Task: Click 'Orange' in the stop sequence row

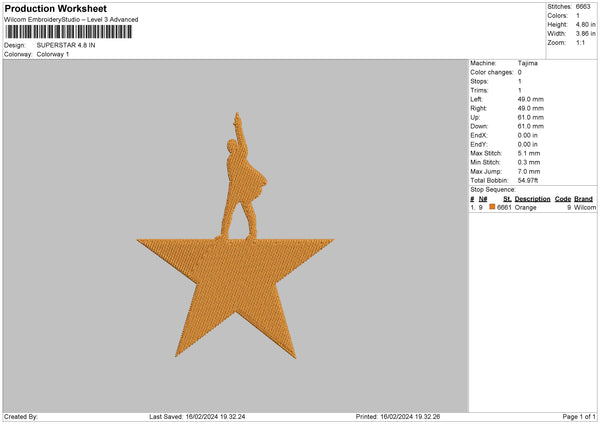Action: point(525,207)
